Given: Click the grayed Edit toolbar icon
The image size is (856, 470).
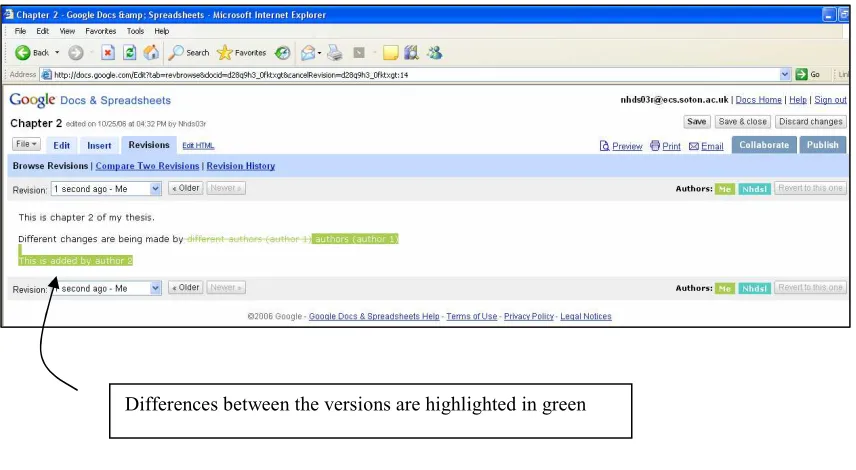Looking at the screenshot, I should click(359, 52).
